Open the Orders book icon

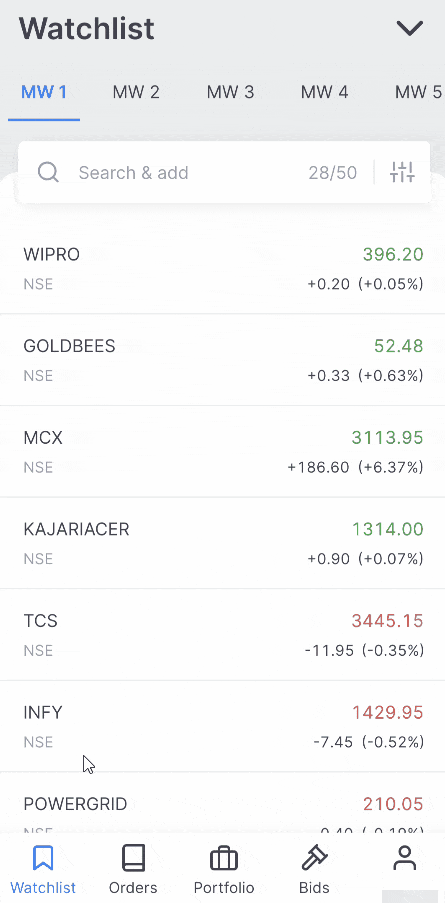[x=133, y=858]
